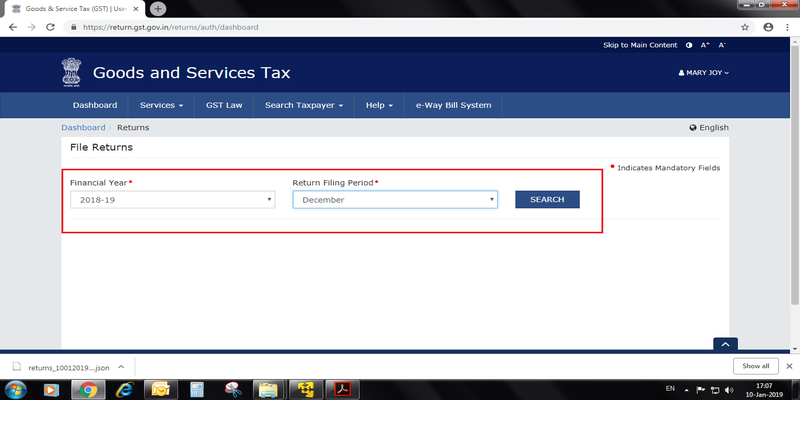Open the Return Filing Period dropdown
800x424 pixels.
[x=394, y=200]
